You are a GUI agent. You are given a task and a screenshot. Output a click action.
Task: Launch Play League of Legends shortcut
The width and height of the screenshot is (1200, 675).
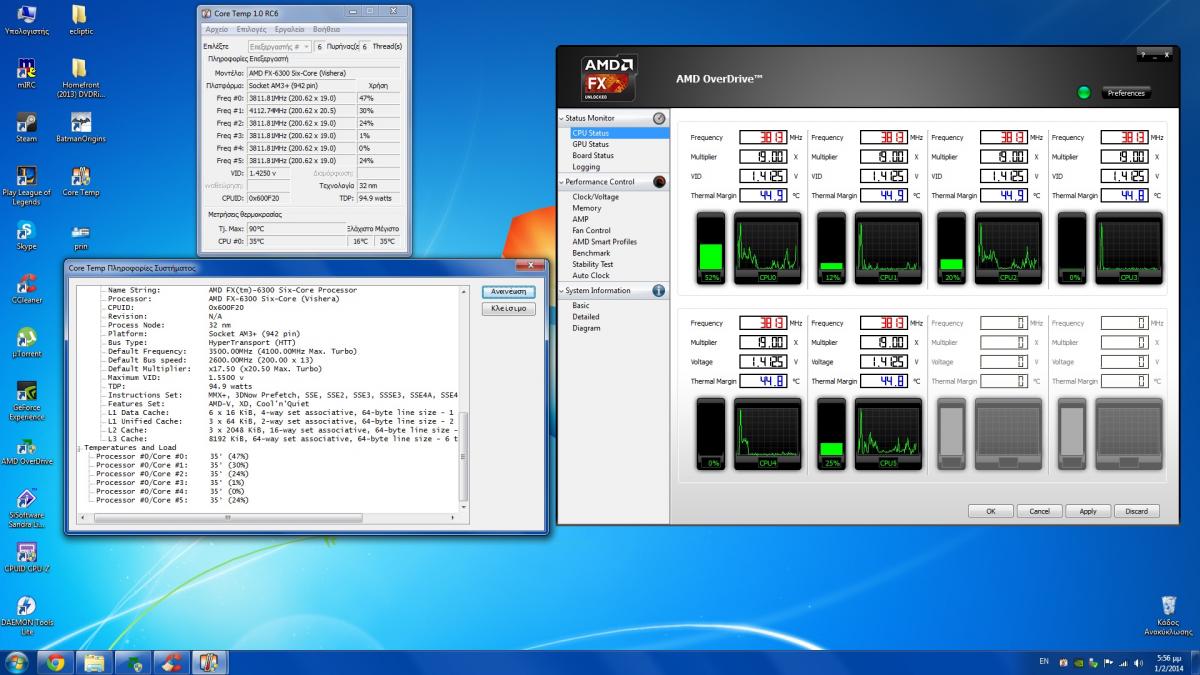(27, 185)
